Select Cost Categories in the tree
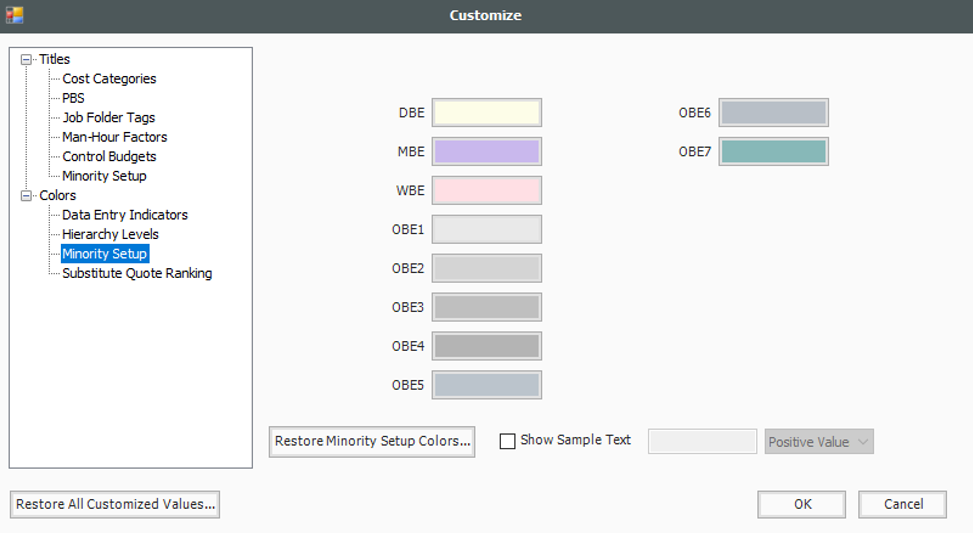 pyautogui.click(x=109, y=79)
